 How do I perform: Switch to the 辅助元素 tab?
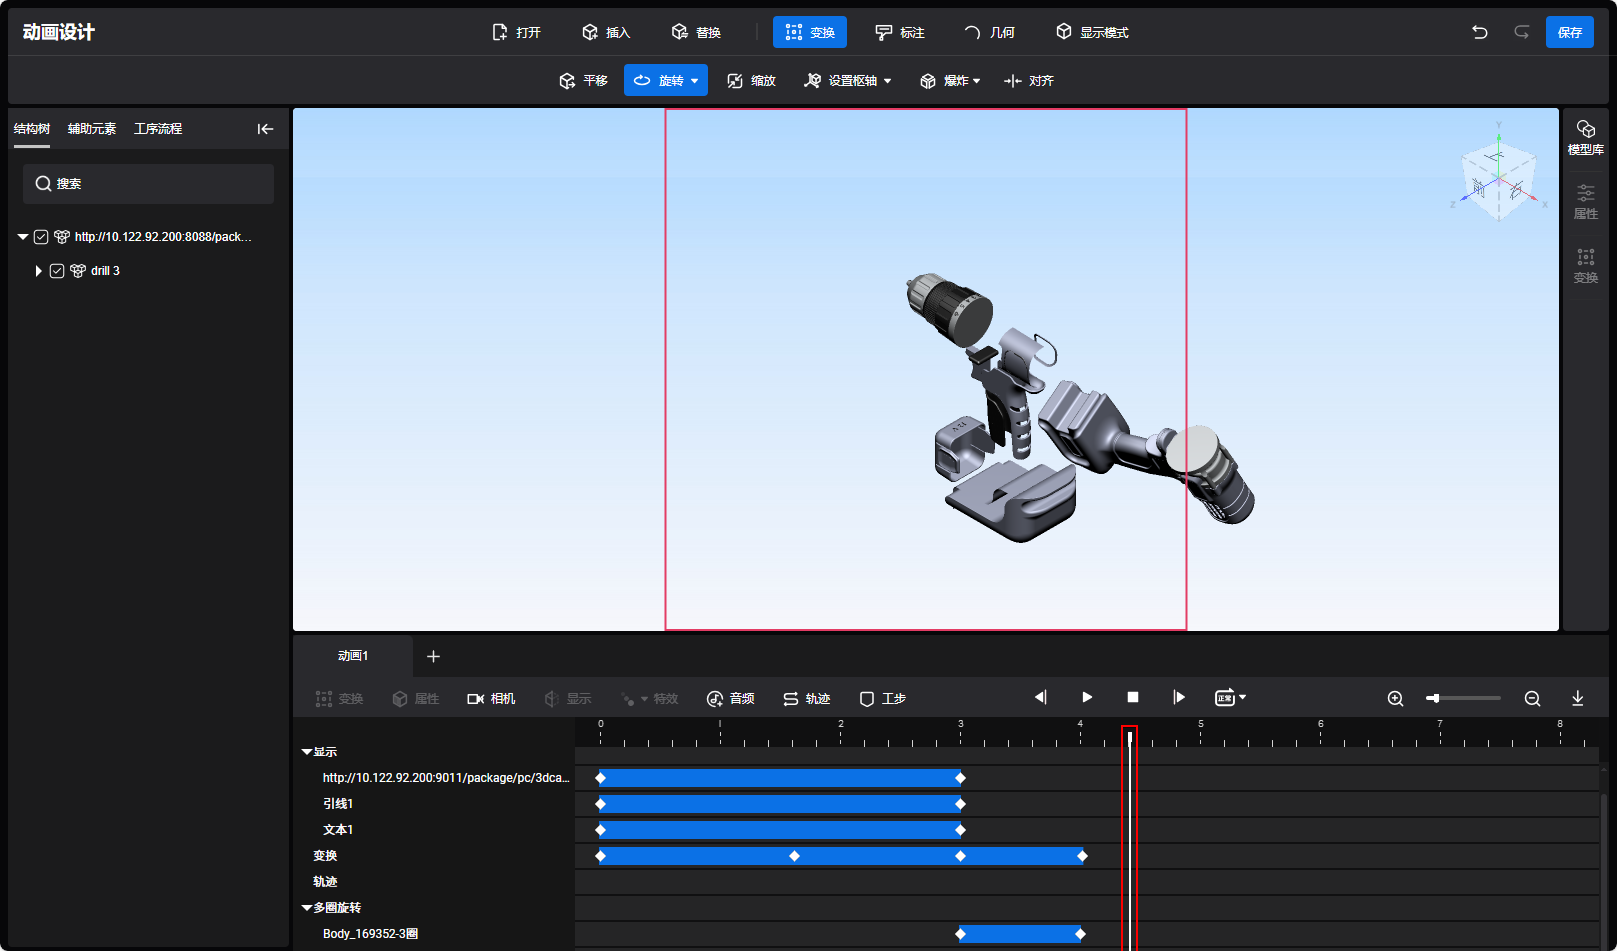coord(92,129)
